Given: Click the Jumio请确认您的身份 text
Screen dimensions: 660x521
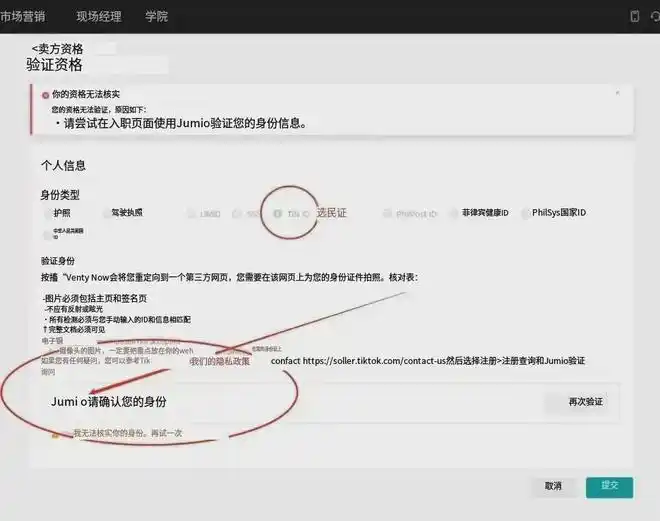Looking at the screenshot, I should coord(109,402).
